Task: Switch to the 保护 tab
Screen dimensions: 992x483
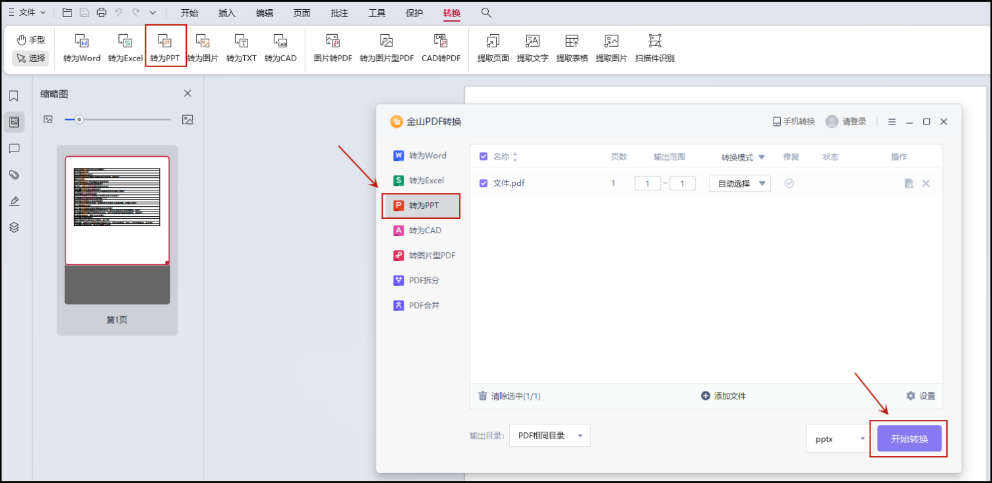Action: click(414, 13)
